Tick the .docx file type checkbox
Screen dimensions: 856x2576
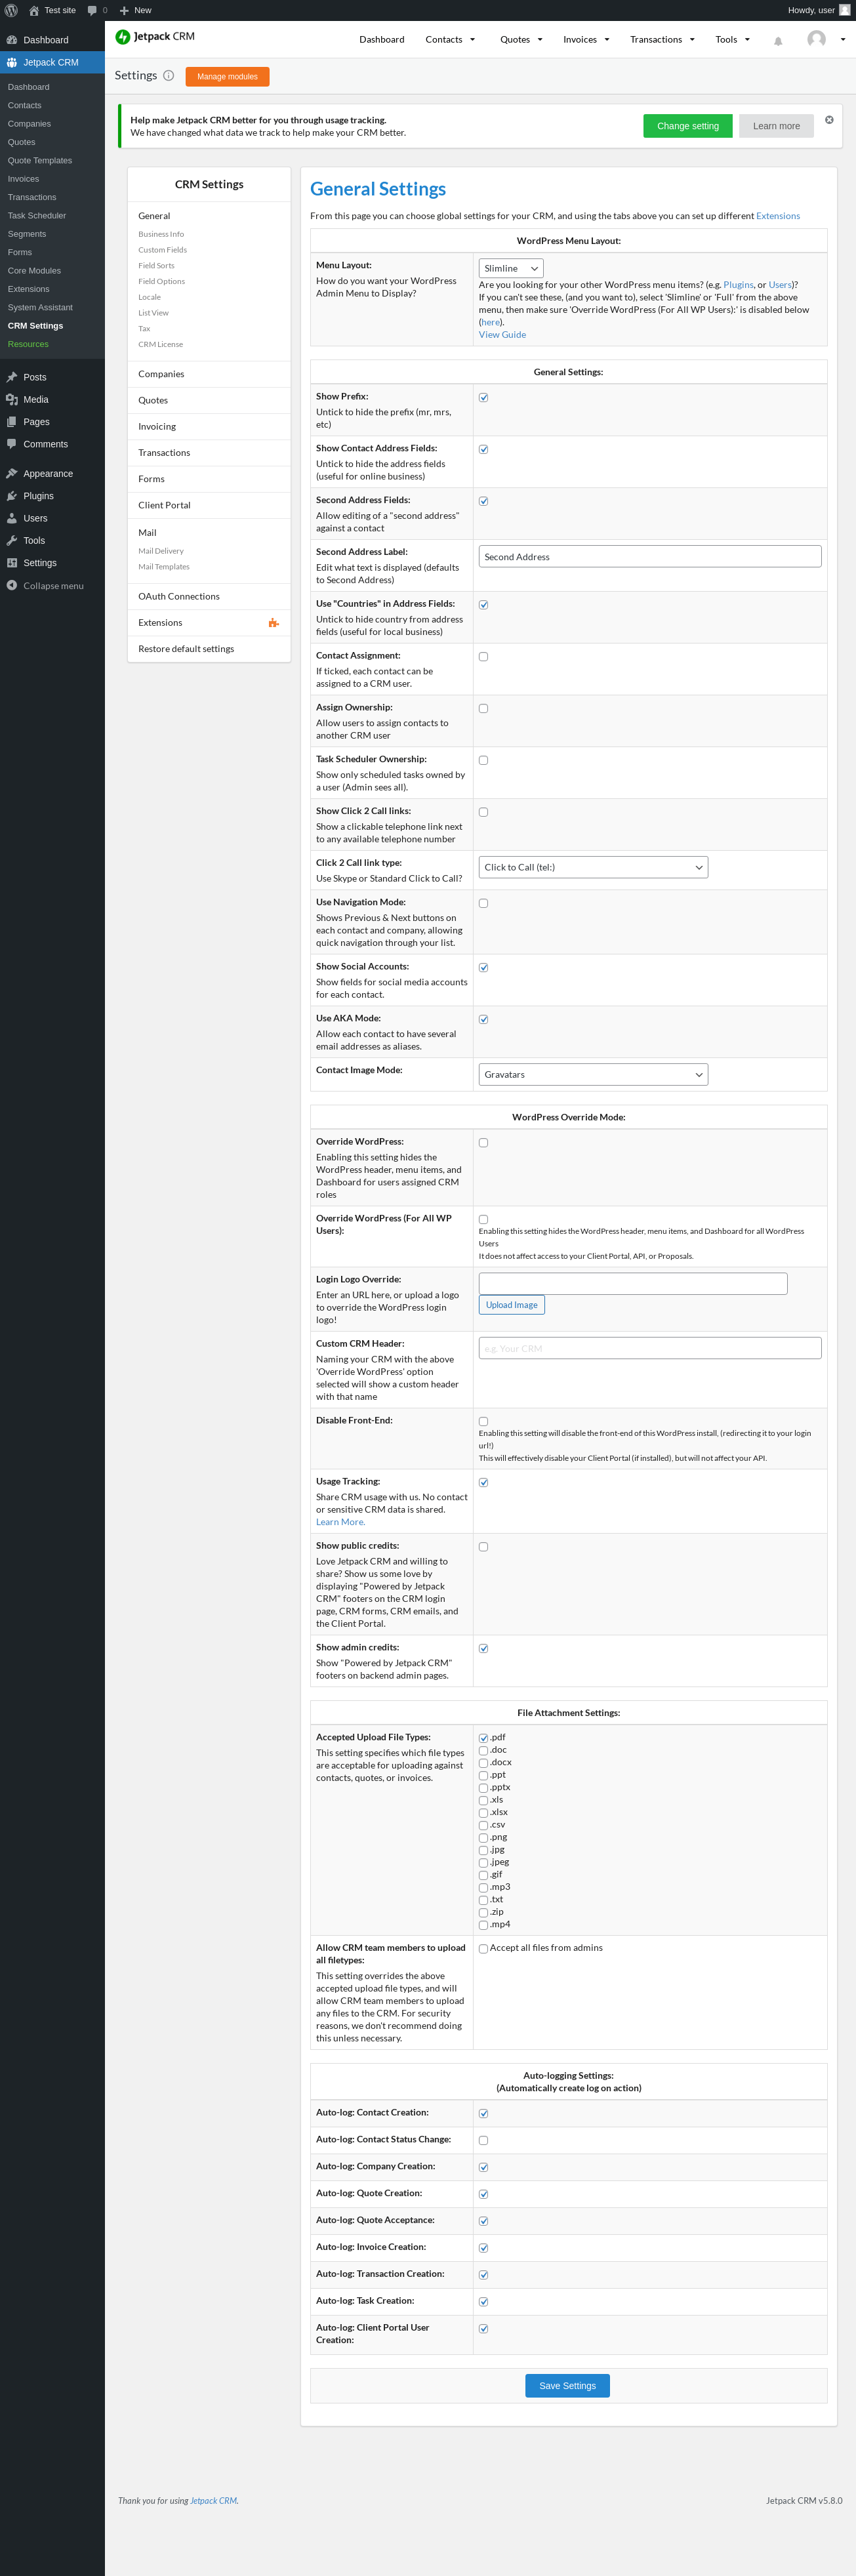pyautogui.click(x=484, y=1763)
